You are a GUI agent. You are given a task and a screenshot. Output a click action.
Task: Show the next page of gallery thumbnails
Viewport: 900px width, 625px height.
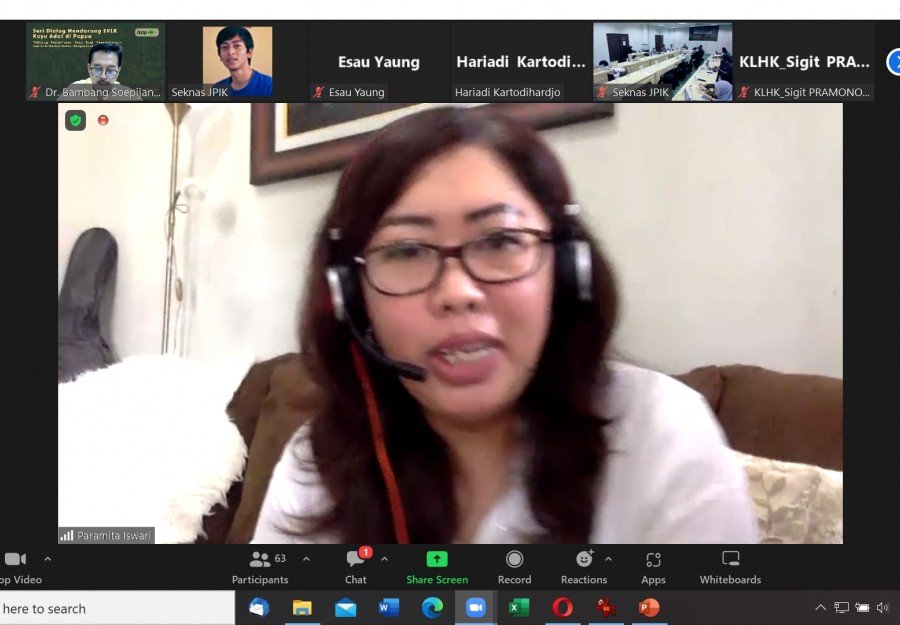[x=893, y=62]
